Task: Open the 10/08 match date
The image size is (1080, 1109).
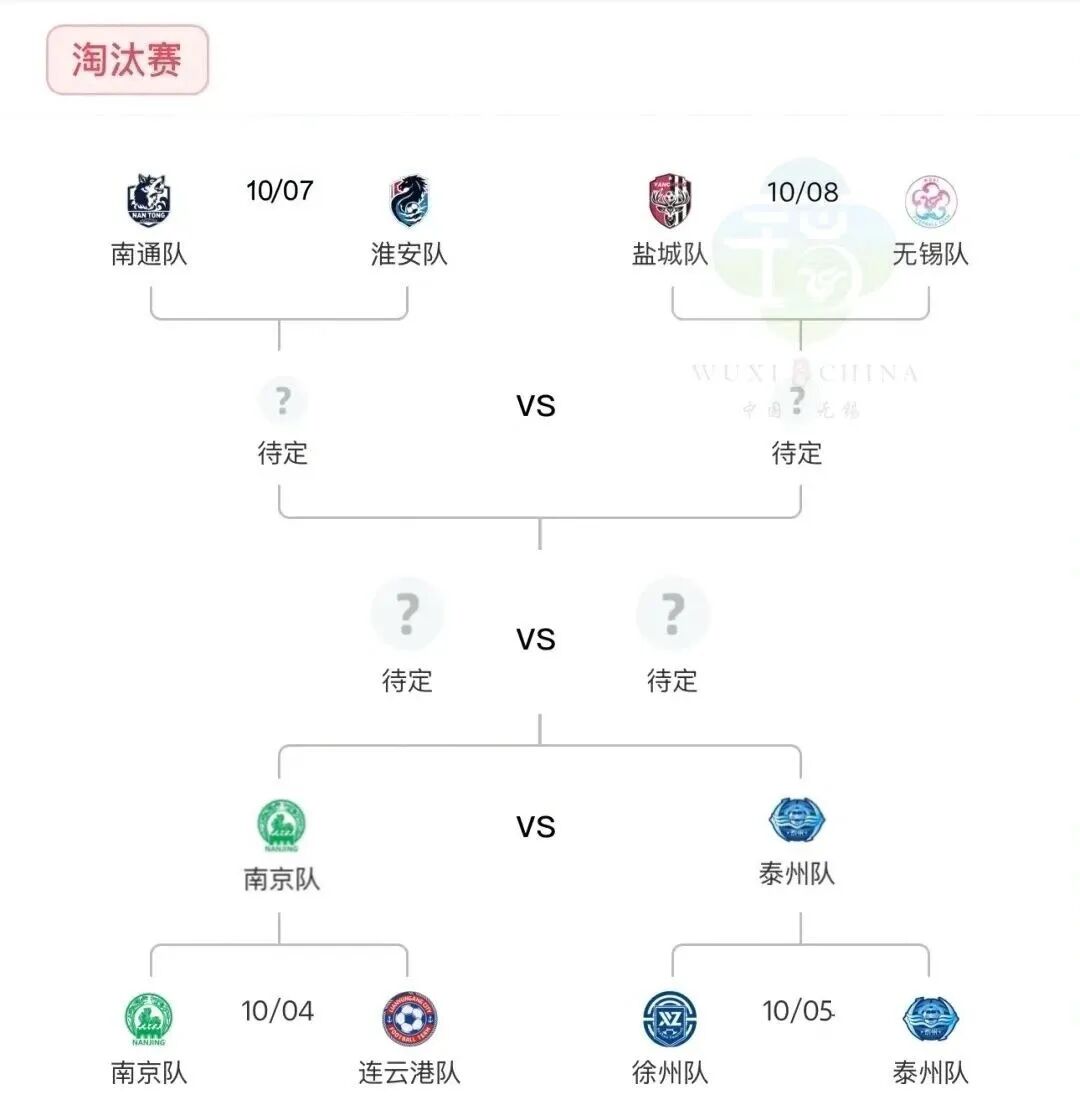Action: 802,191
